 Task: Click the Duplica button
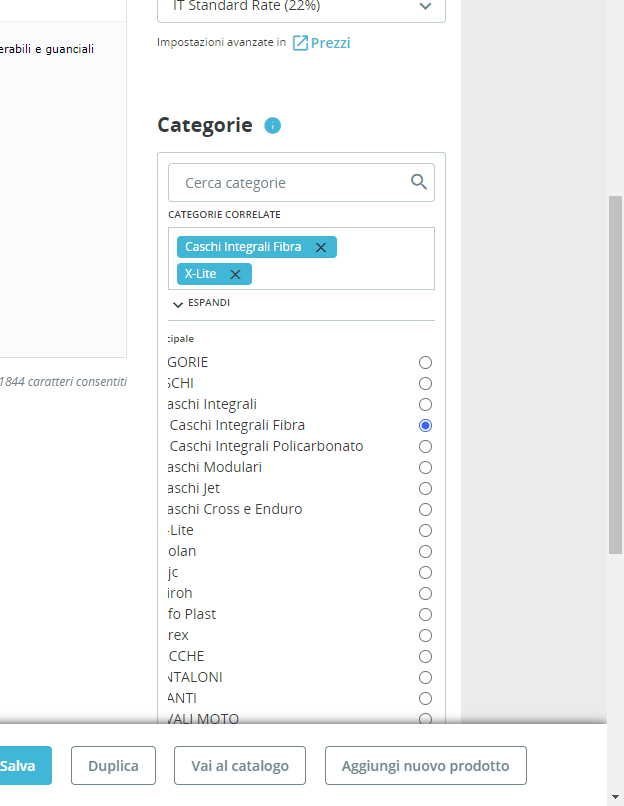pos(113,766)
